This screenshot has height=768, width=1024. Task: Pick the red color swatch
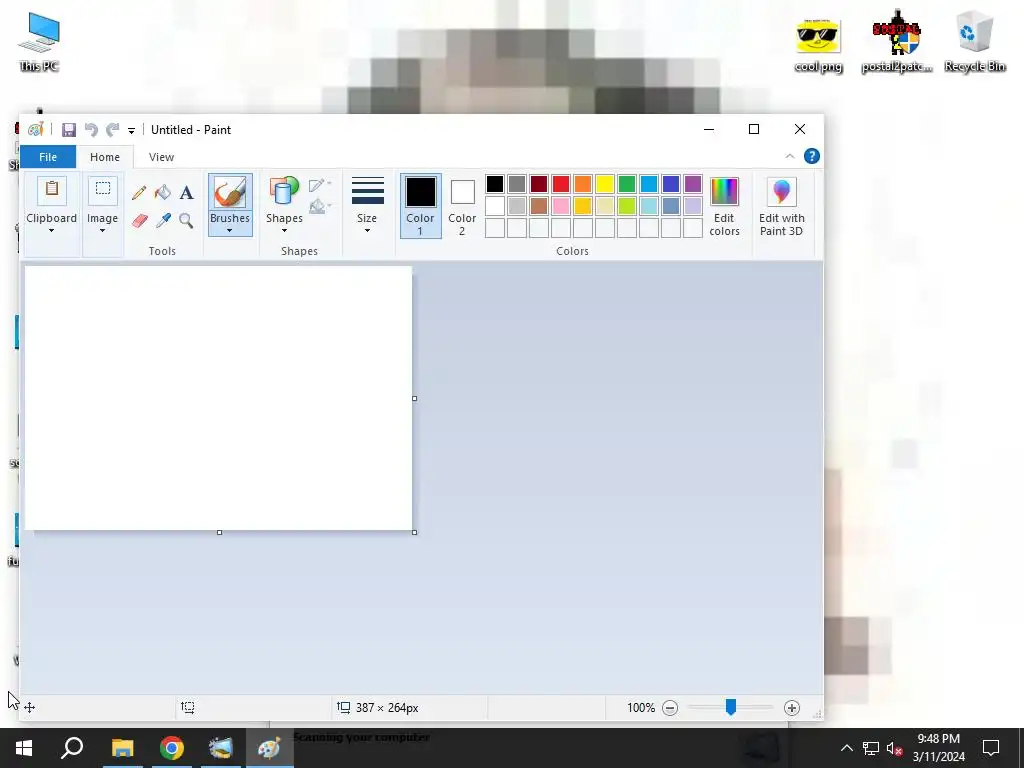click(561, 184)
